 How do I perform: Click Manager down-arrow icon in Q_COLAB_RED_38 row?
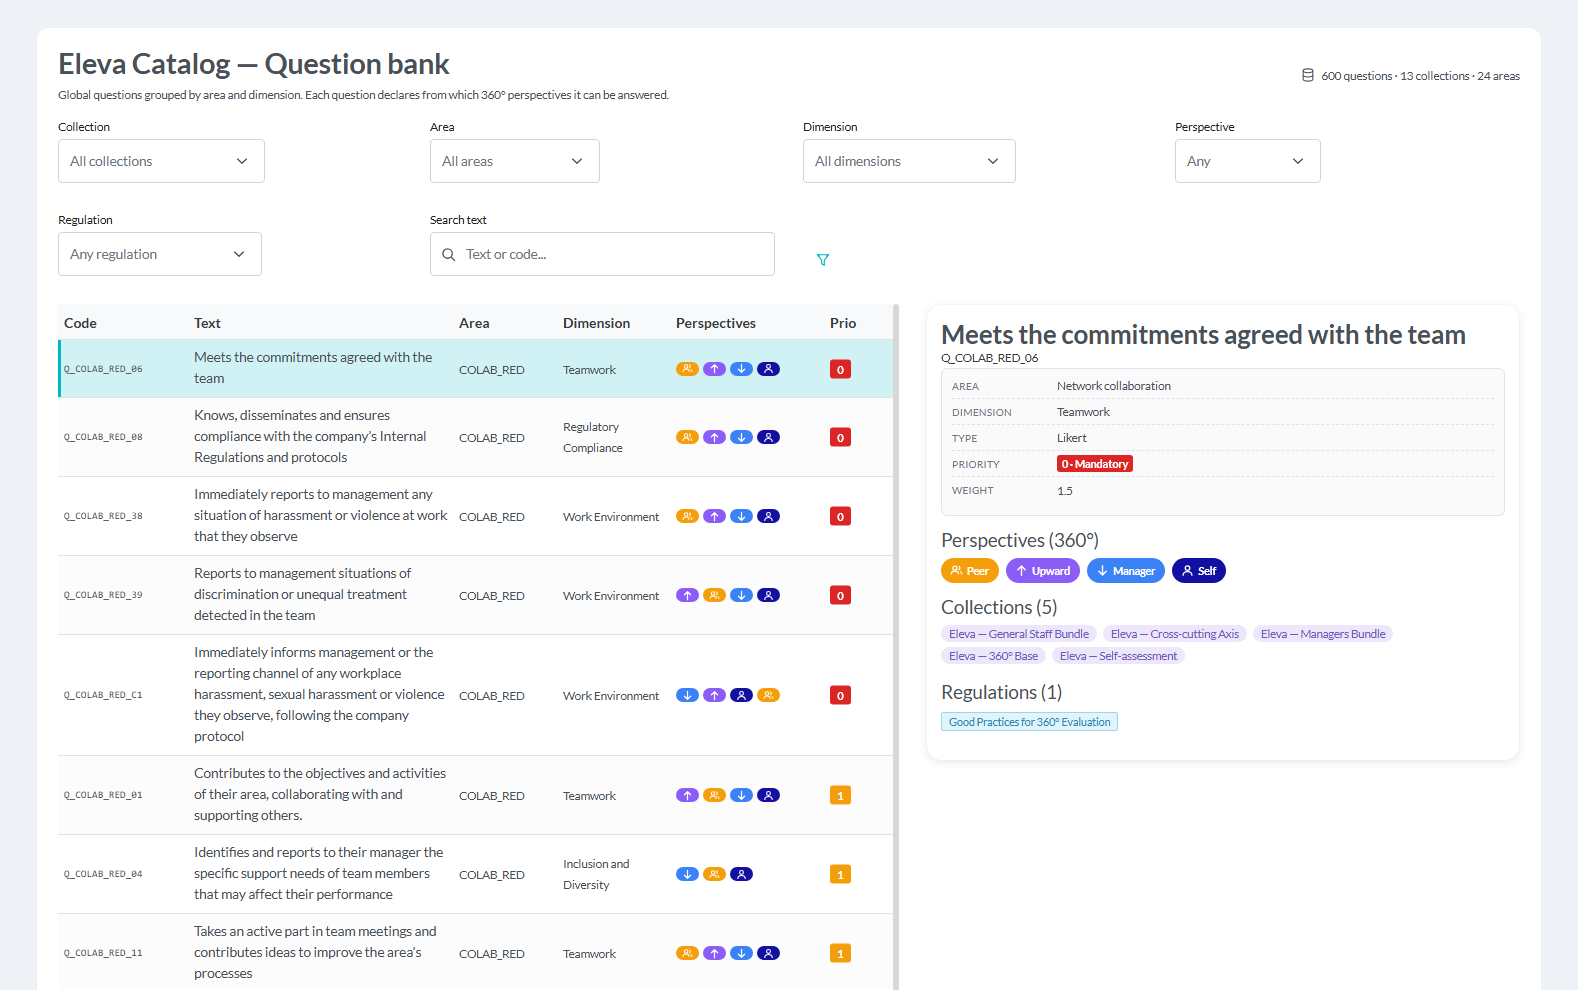point(741,516)
